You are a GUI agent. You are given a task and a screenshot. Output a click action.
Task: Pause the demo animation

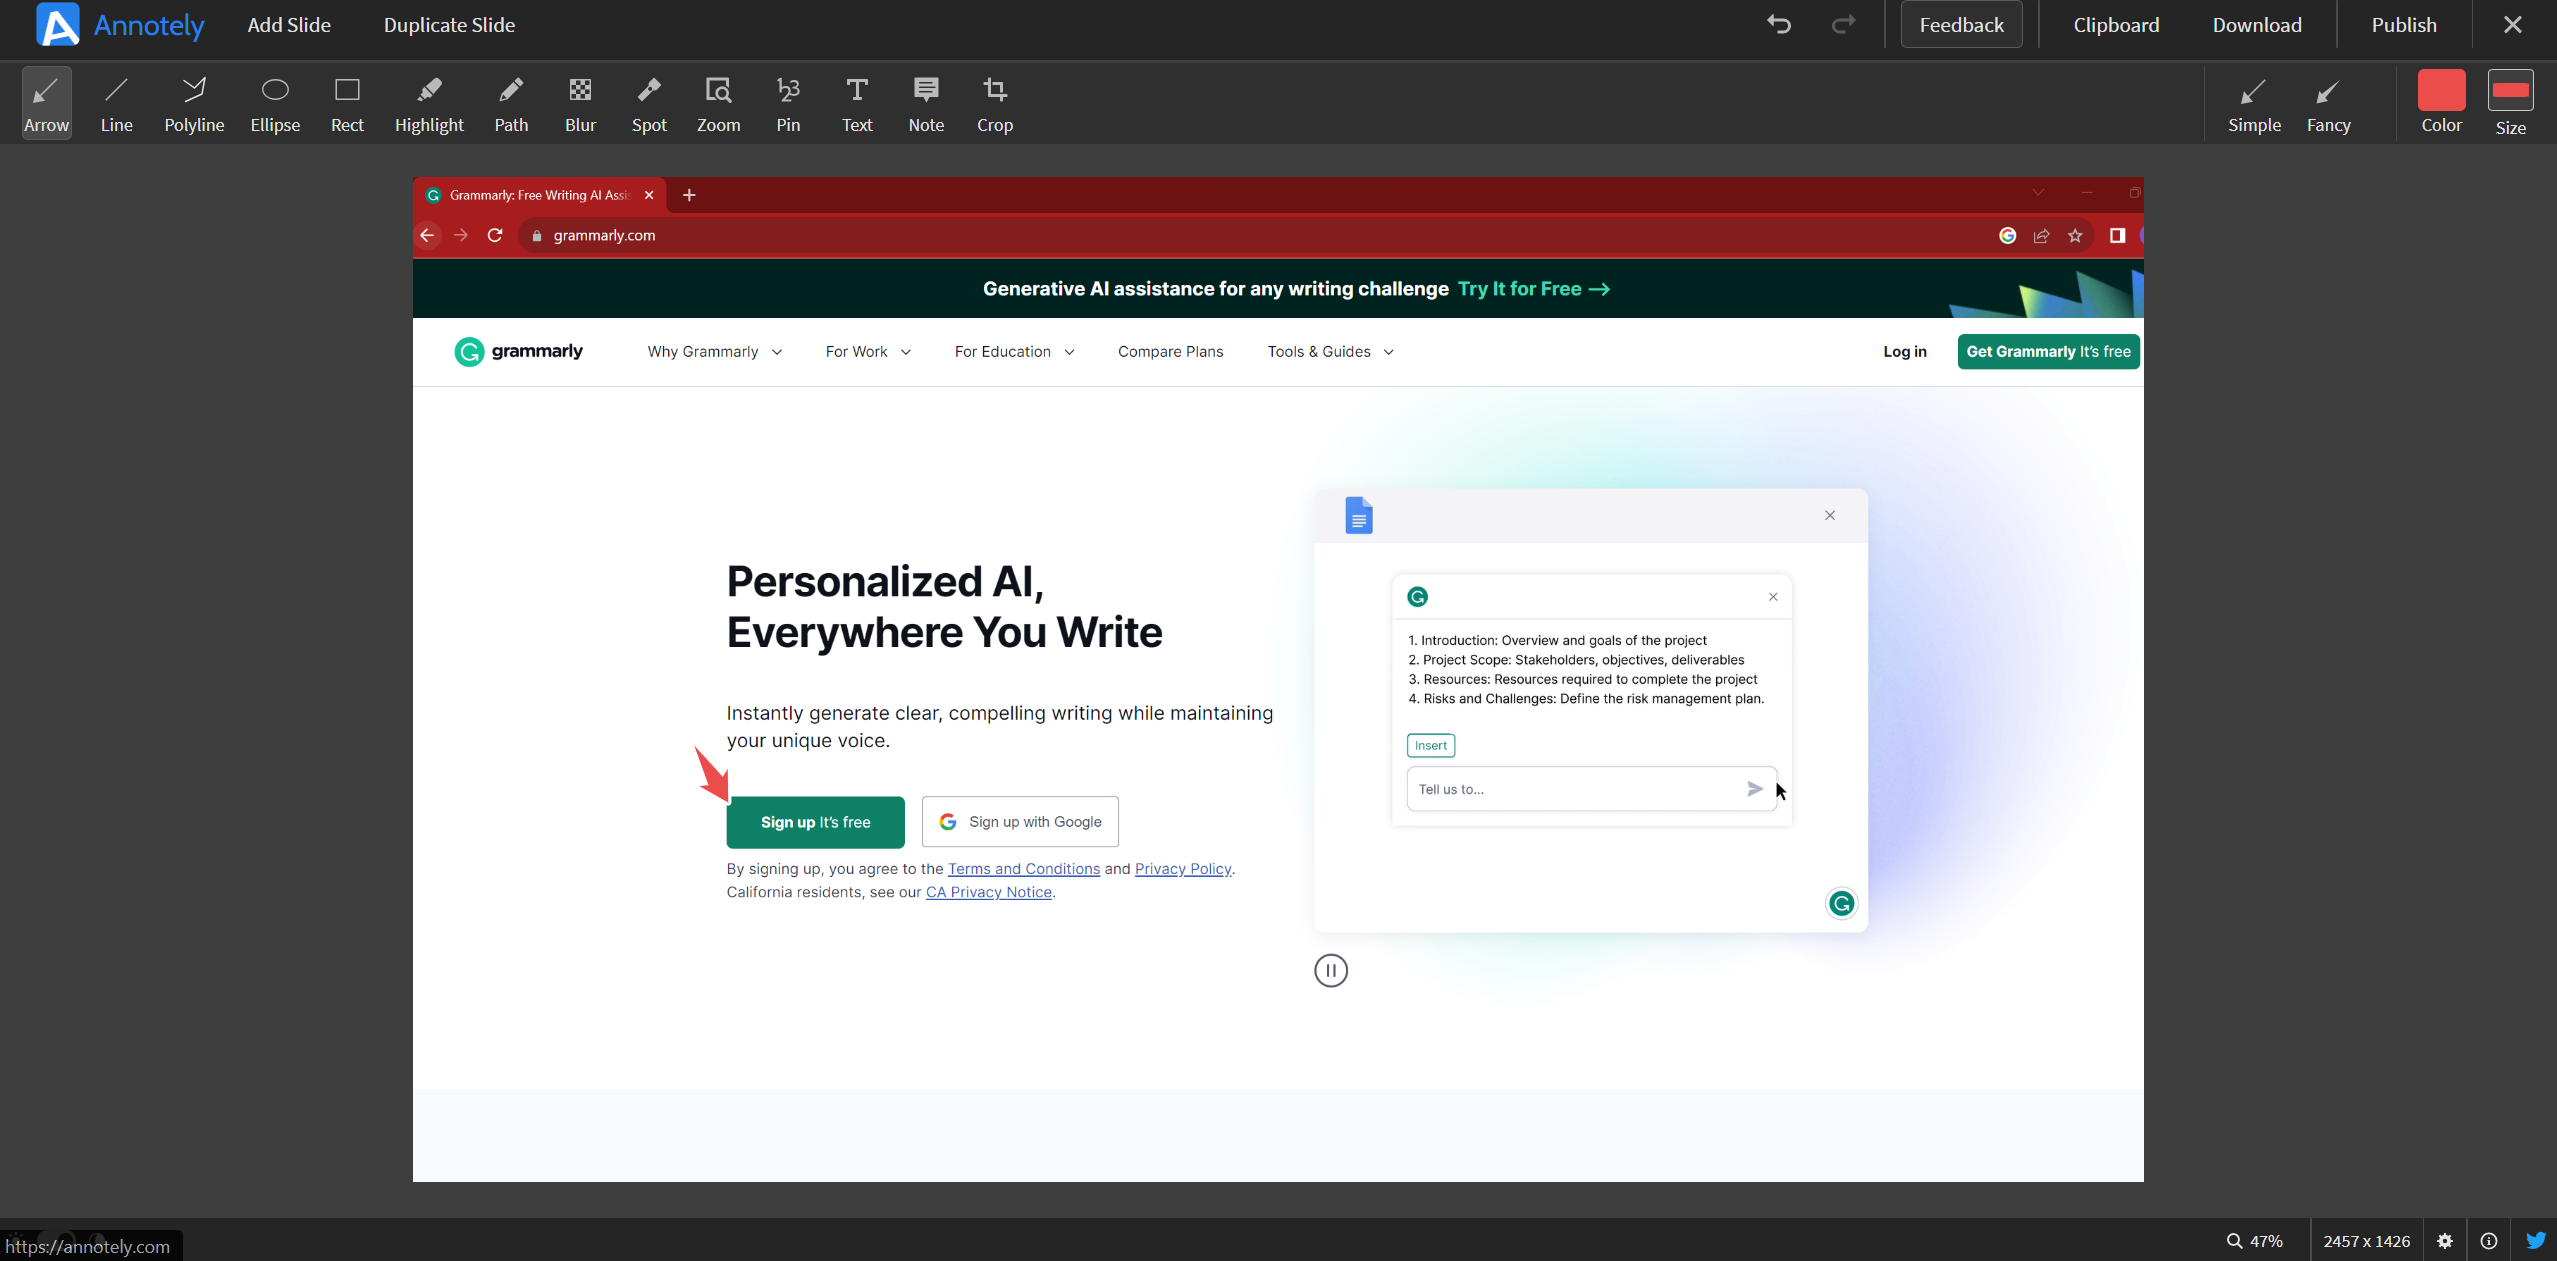click(x=1330, y=970)
